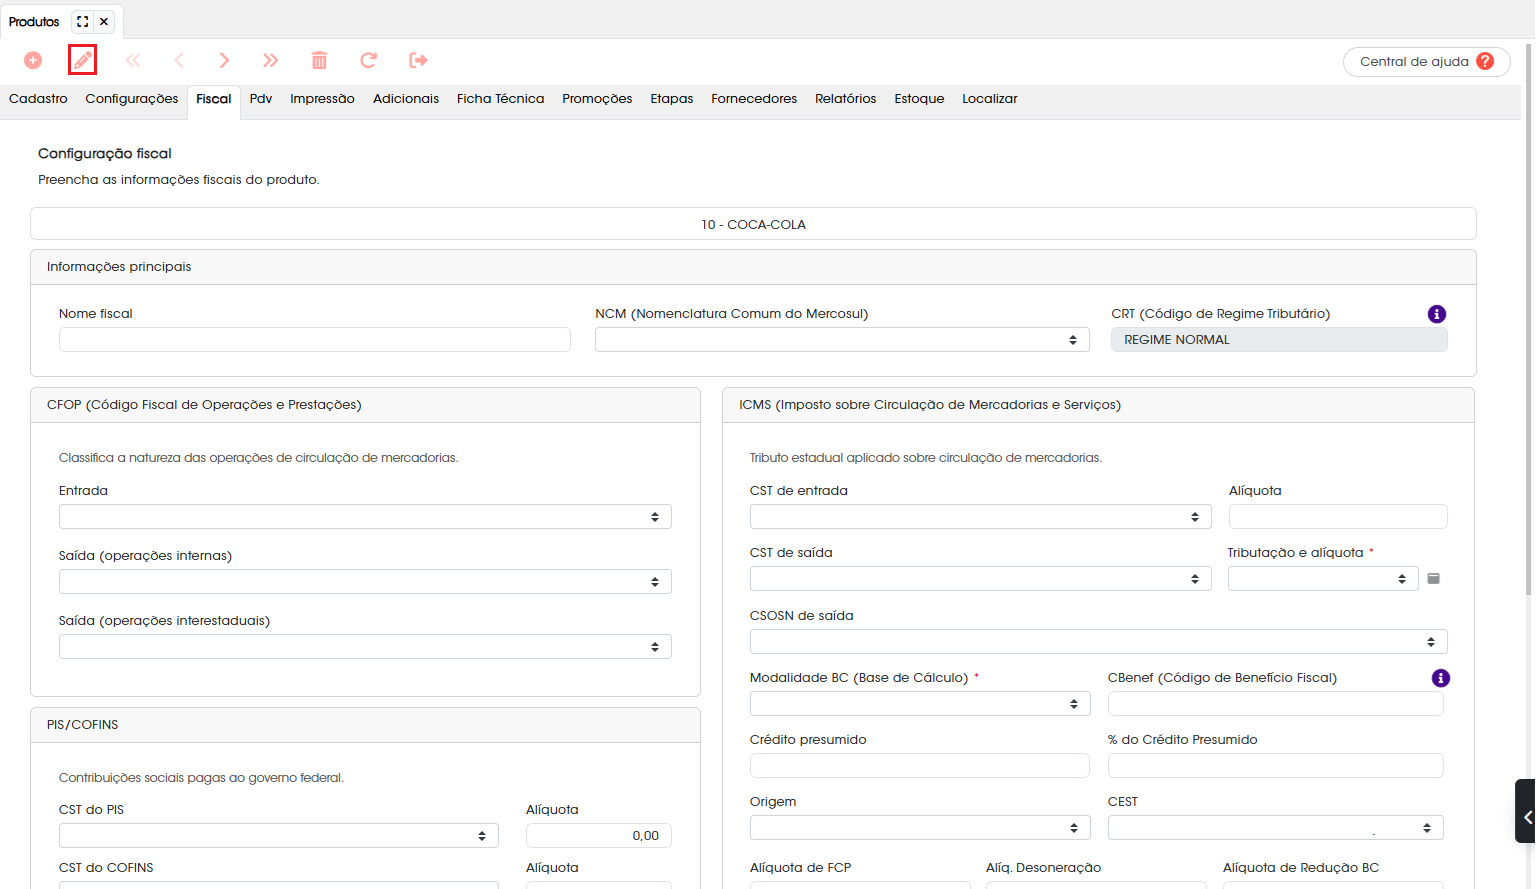Click the % do Crédito Presumido field
1538x889 pixels.
1276,766
